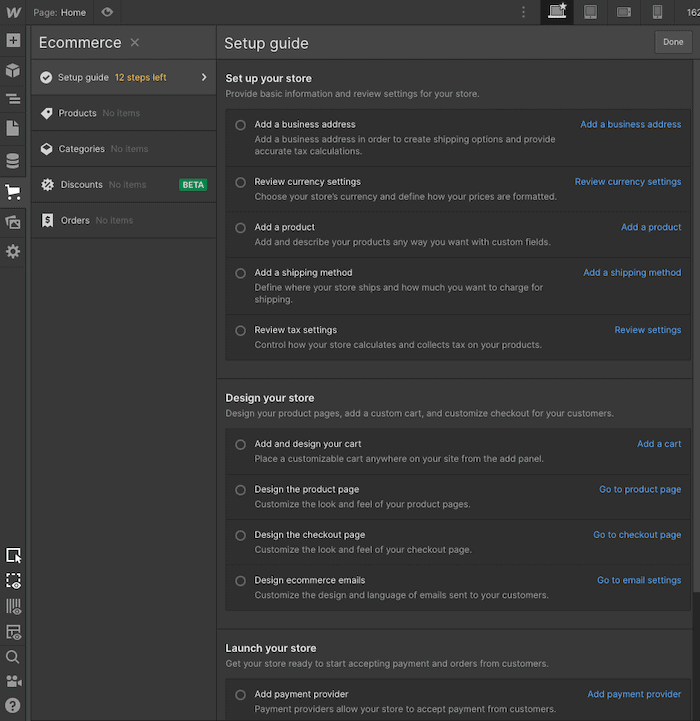Open the Discounts section

pos(124,184)
